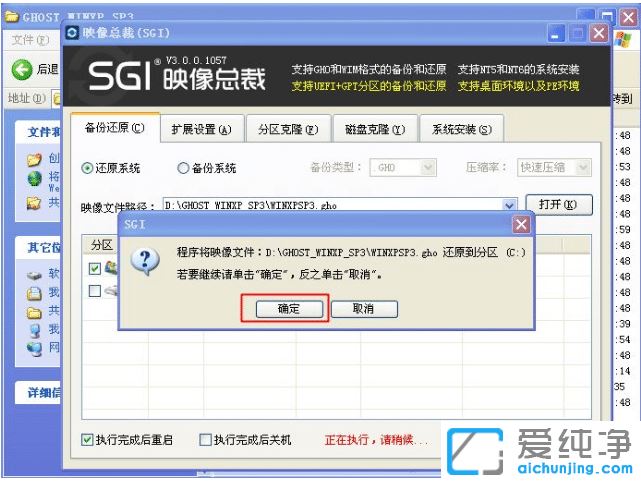Click the Shared Documents folder icon in sidebar
The image size is (641, 481).
point(34,313)
